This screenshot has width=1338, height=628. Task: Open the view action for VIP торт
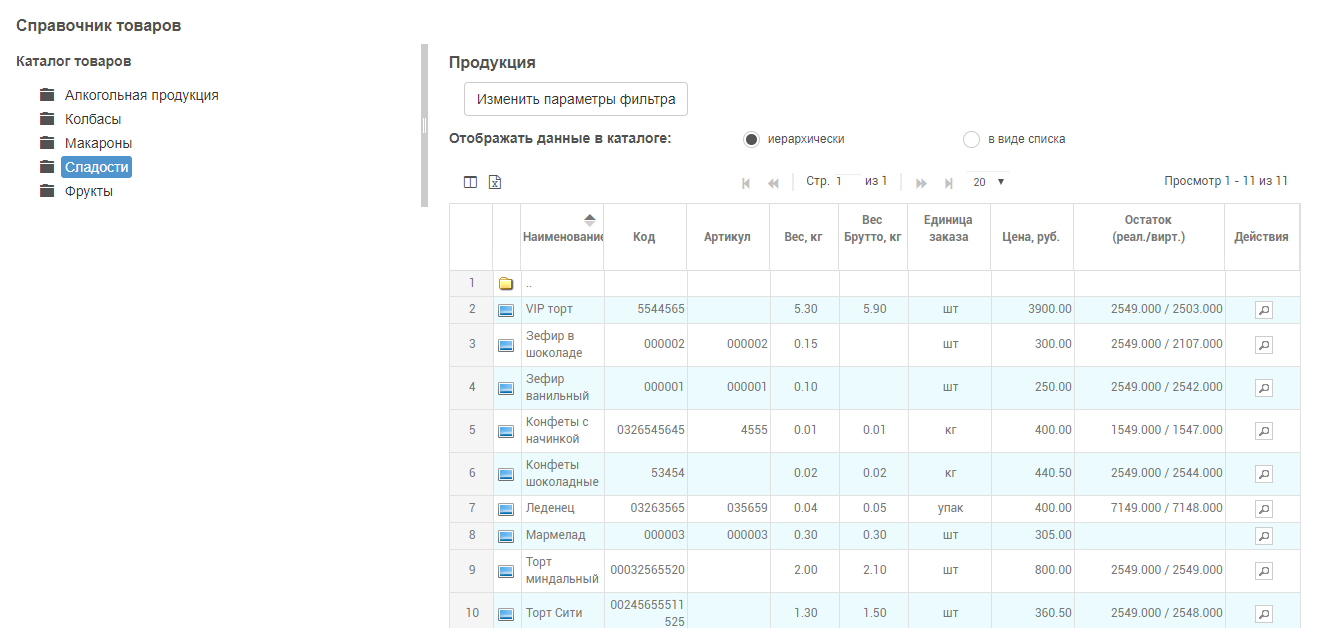pyautogui.click(x=1263, y=310)
